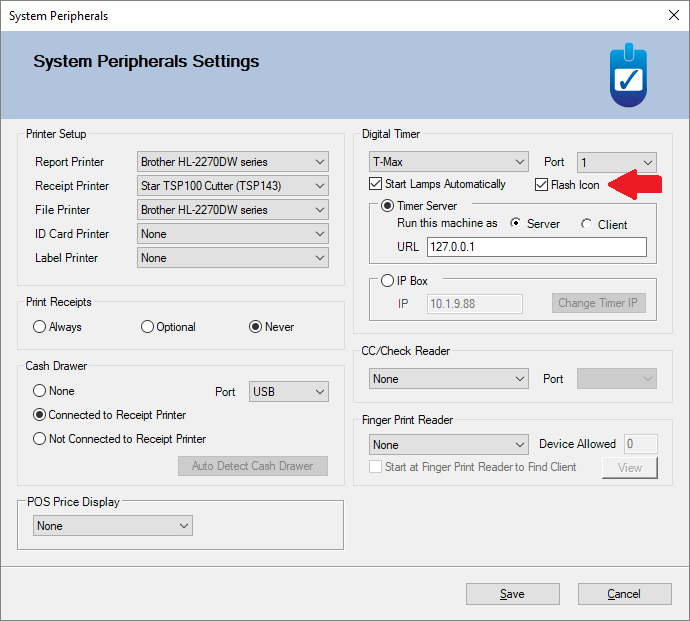Open the Cash Drawer Port USB dropdown
The height and width of the screenshot is (621, 690).
coord(289,392)
